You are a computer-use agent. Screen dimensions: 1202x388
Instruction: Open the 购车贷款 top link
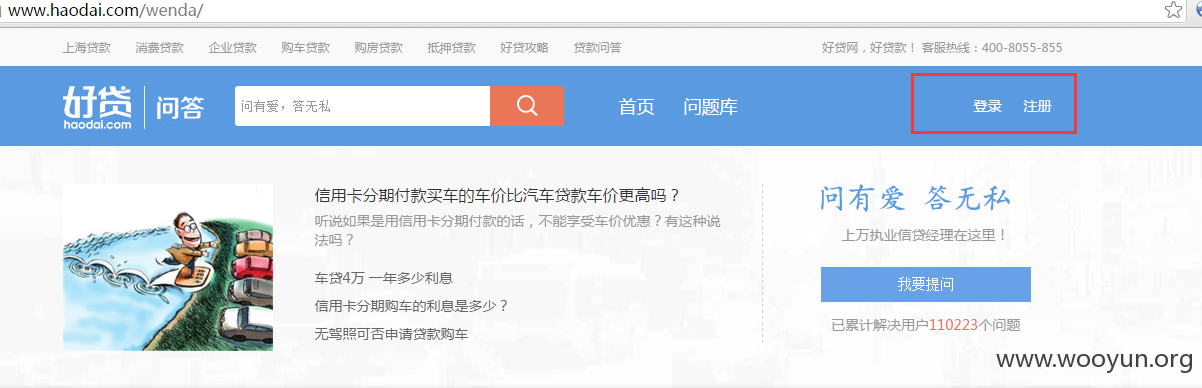click(x=306, y=47)
